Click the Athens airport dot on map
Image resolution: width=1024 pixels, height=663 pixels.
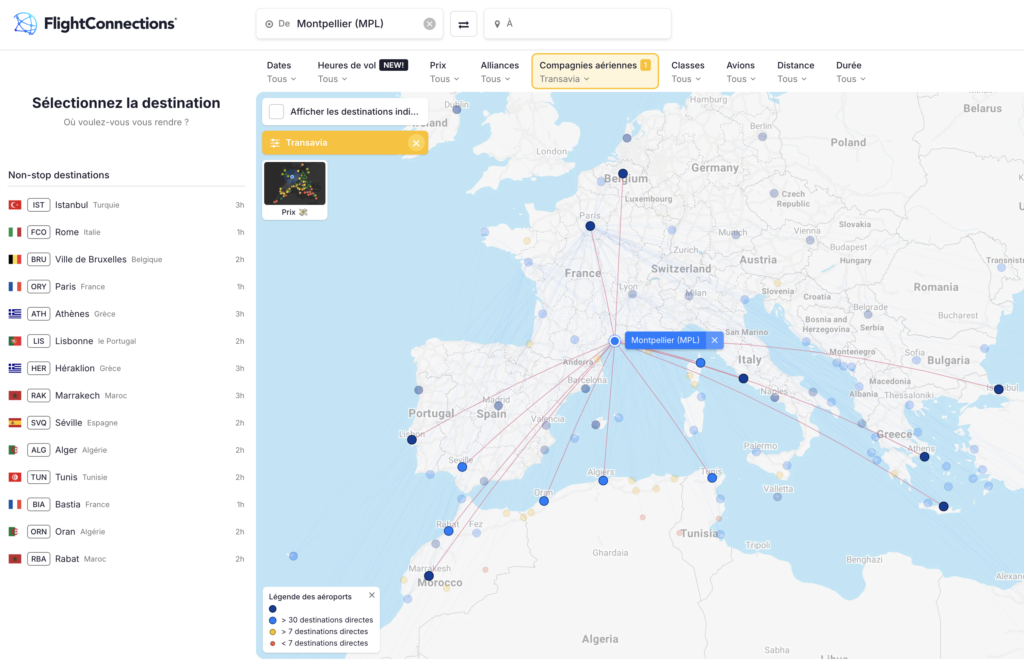(925, 457)
